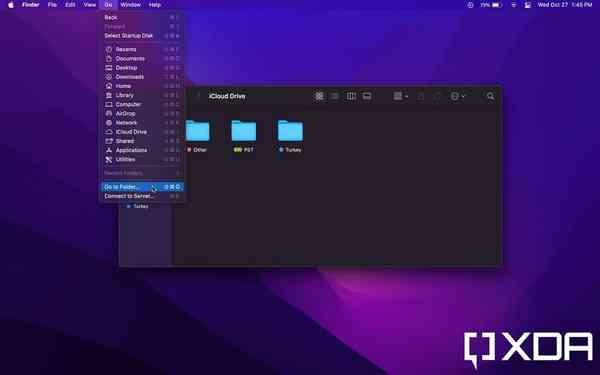The width and height of the screenshot is (600, 375).
Task: Open the View menu
Action: pyautogui.click(x=90, y=5)
